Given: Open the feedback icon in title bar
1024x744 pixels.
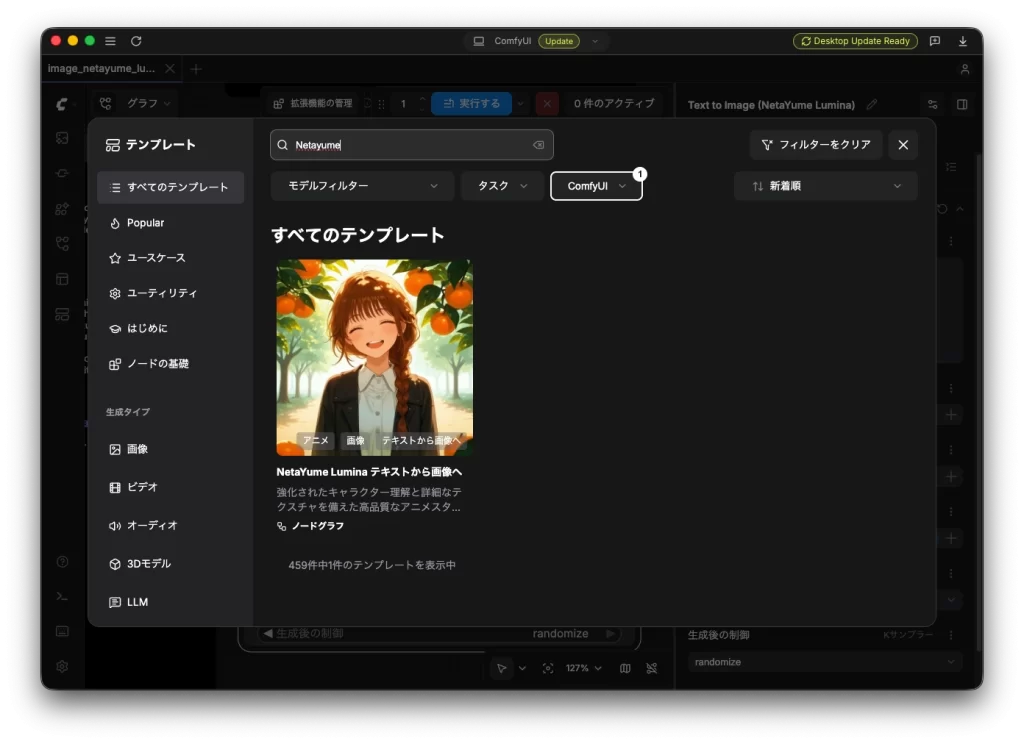Looking at the screenshot, I should coord(935,41).
